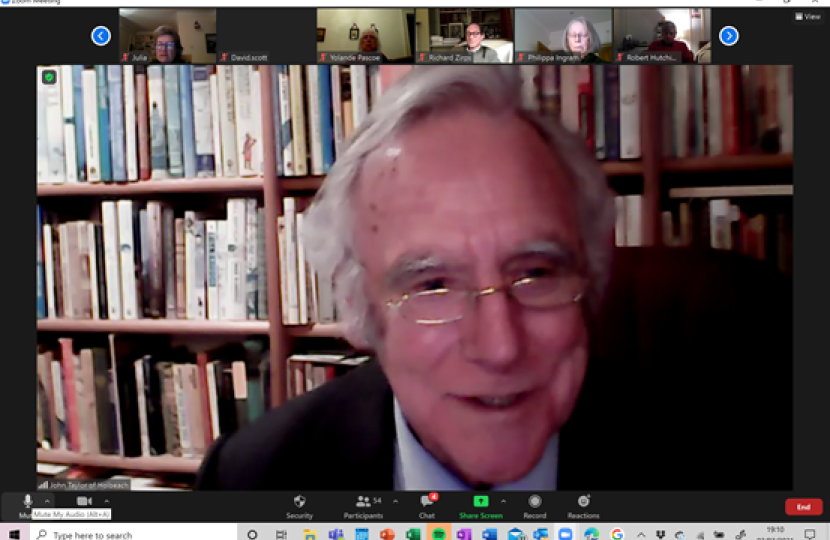Image resolution: width=830 pixels, height=540 pixels.
Task: Expand share screen options arrow
Action: pyautogui.click(x=503, y=500)
